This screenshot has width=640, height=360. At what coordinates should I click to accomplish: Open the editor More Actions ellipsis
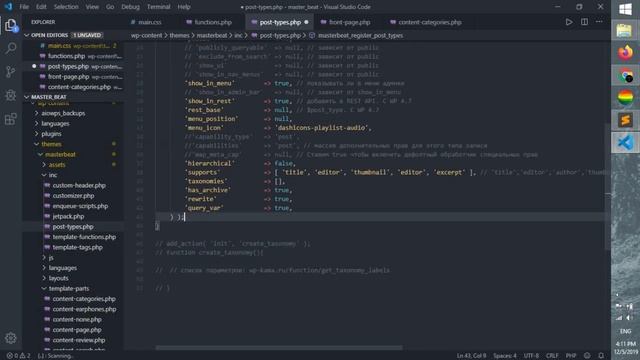coord(599,22)
